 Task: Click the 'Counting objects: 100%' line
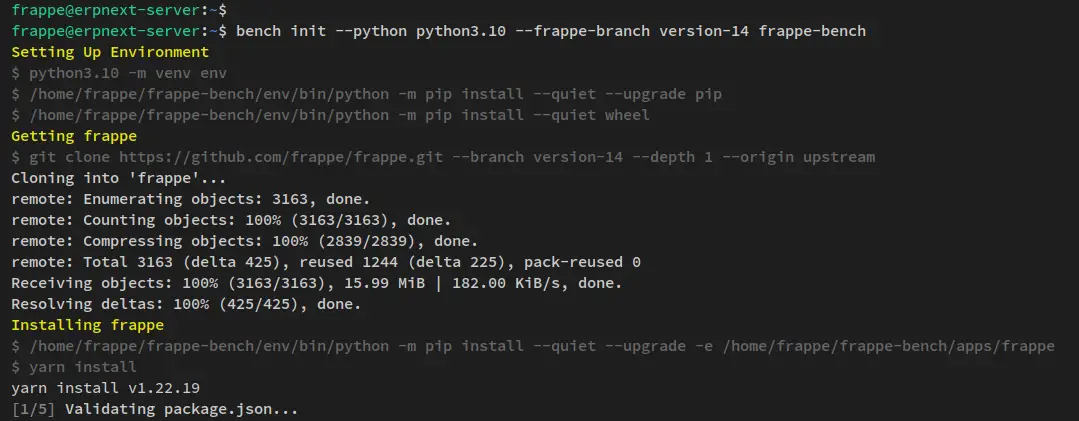tap(231, 220)
